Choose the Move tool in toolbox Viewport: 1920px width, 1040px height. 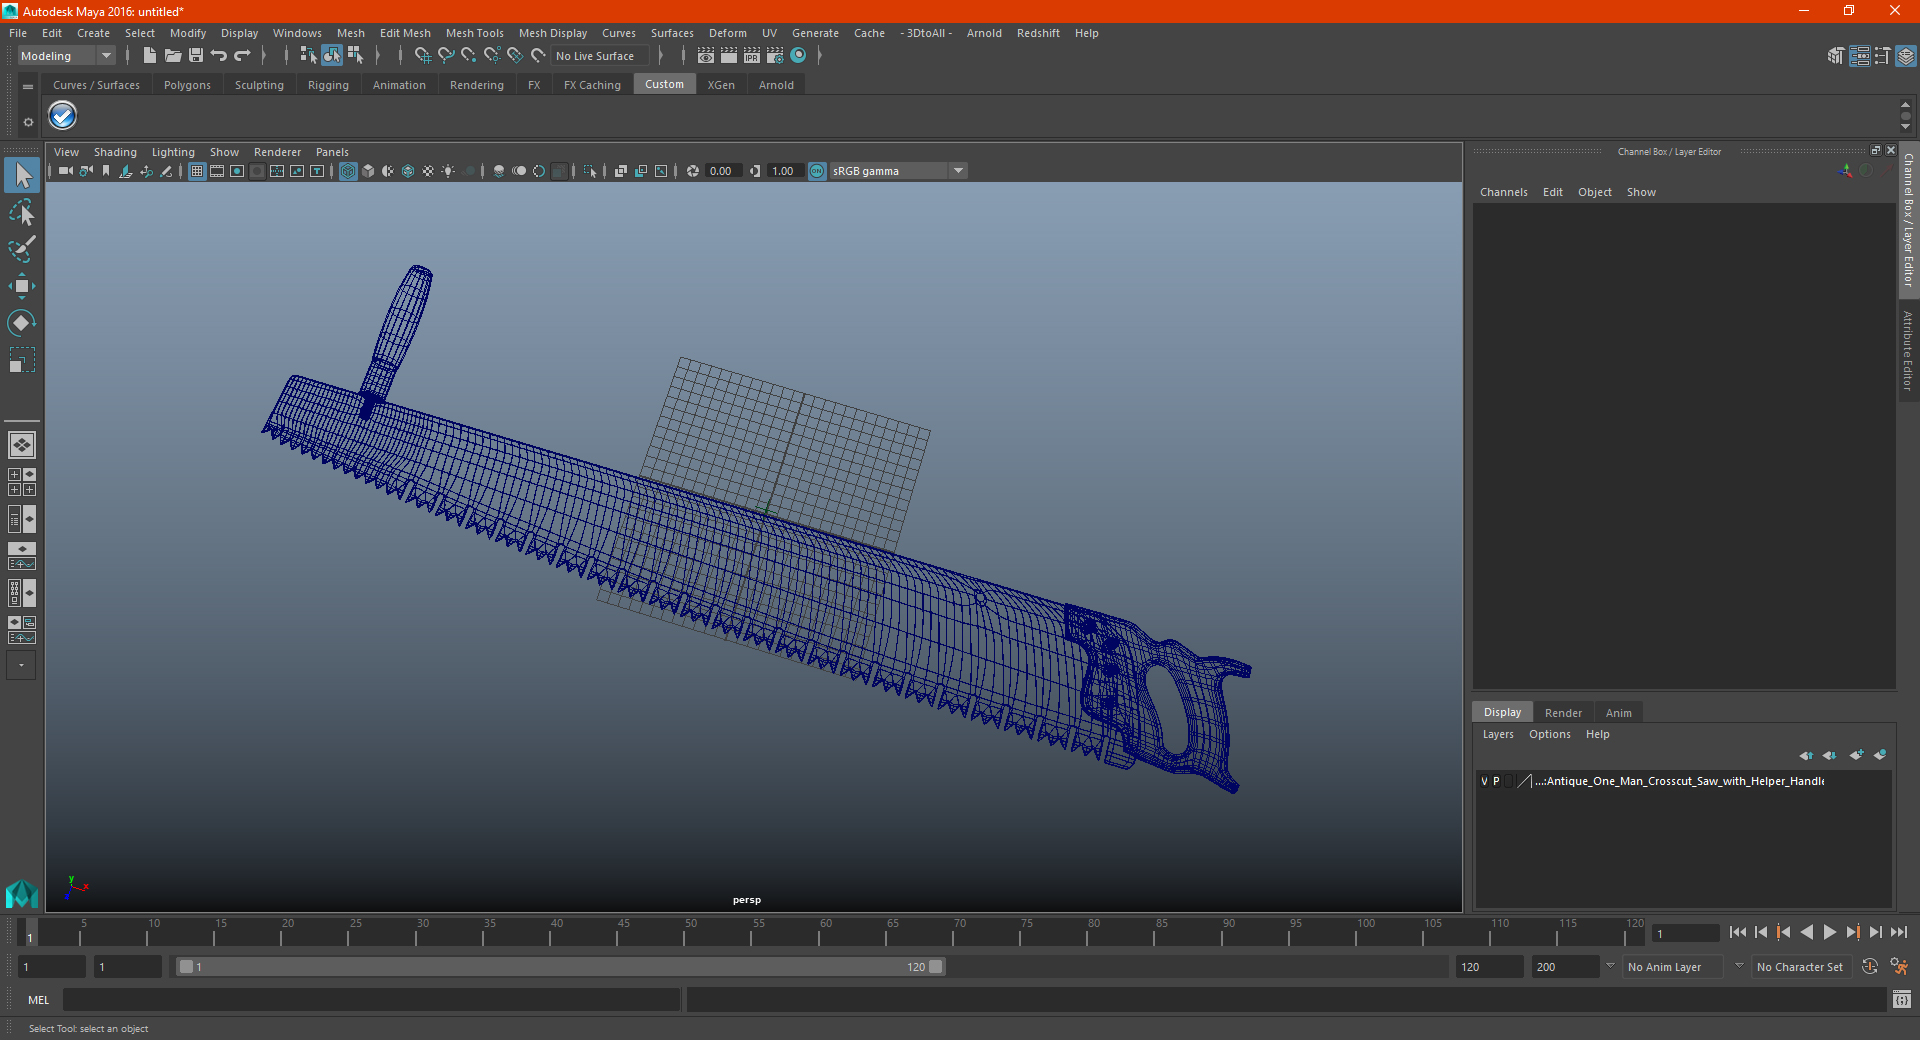22,286
